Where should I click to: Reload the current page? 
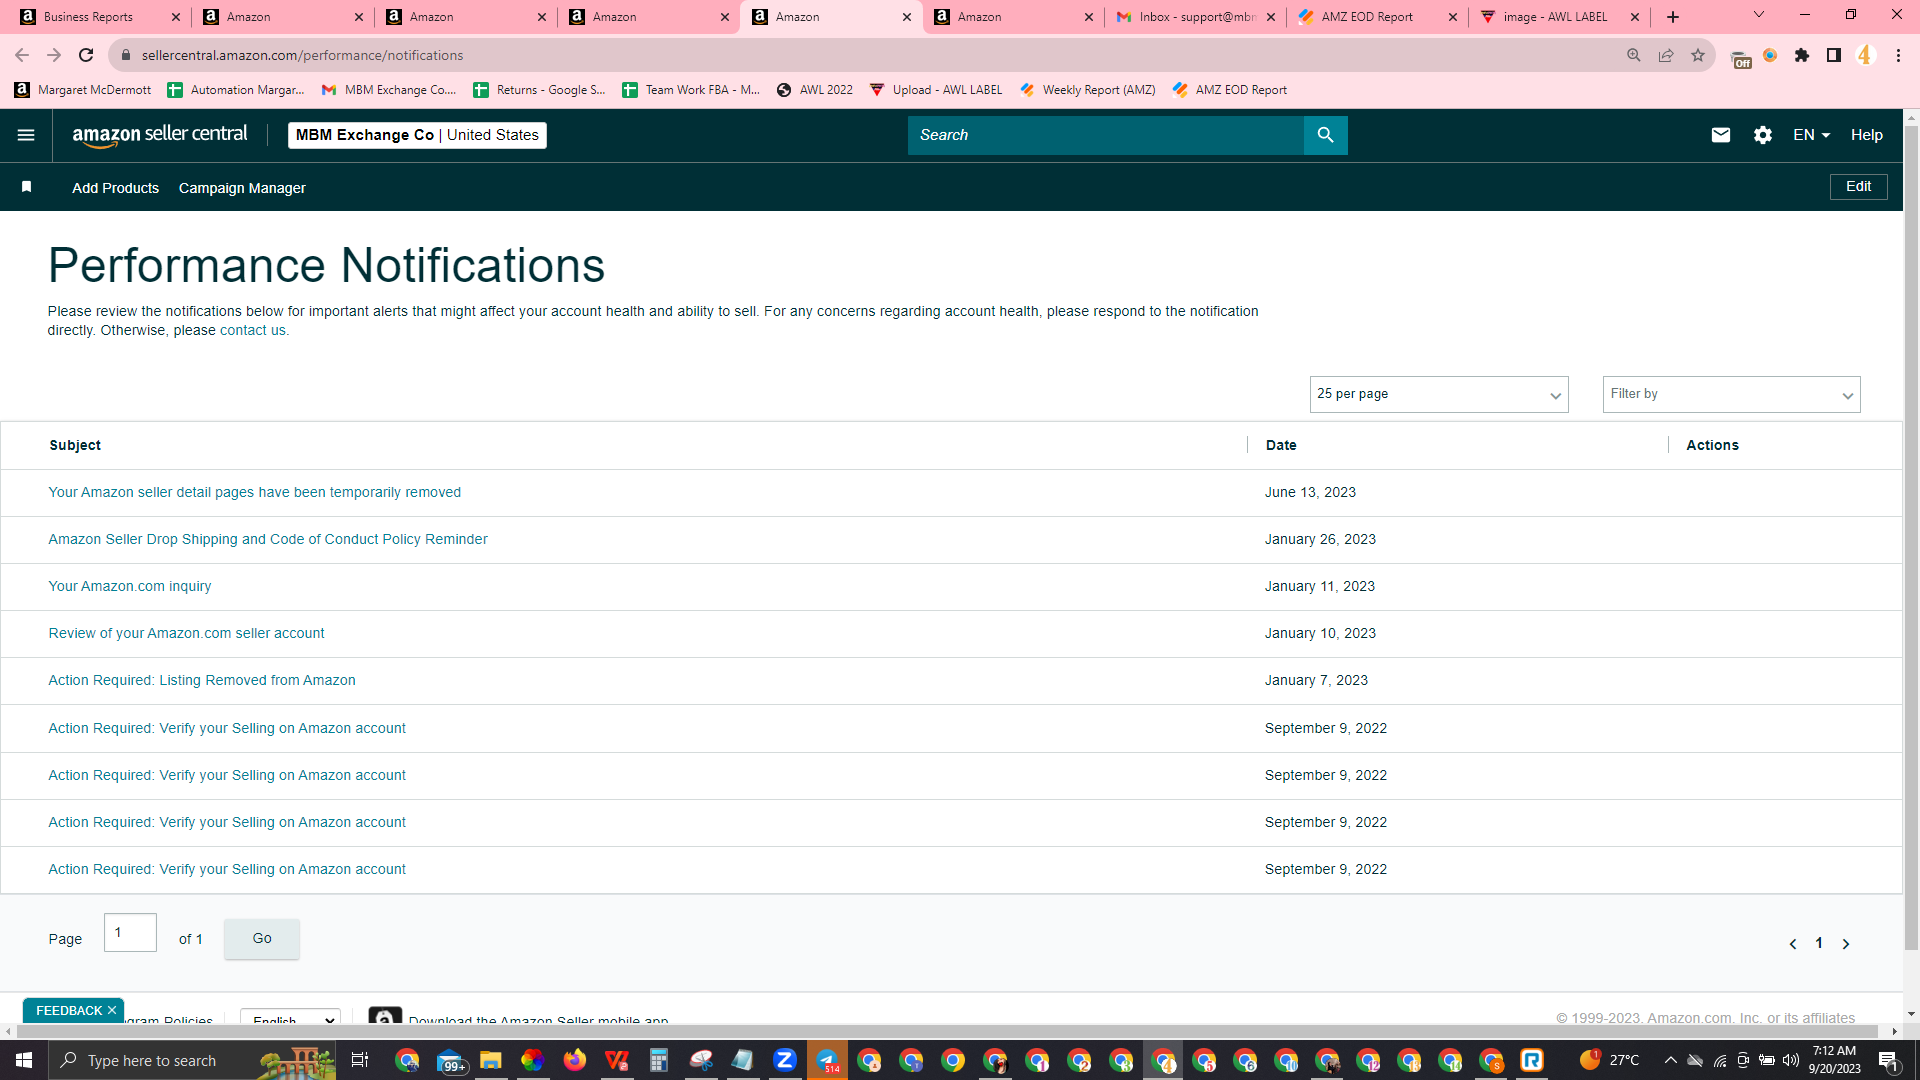pos(86,55)
